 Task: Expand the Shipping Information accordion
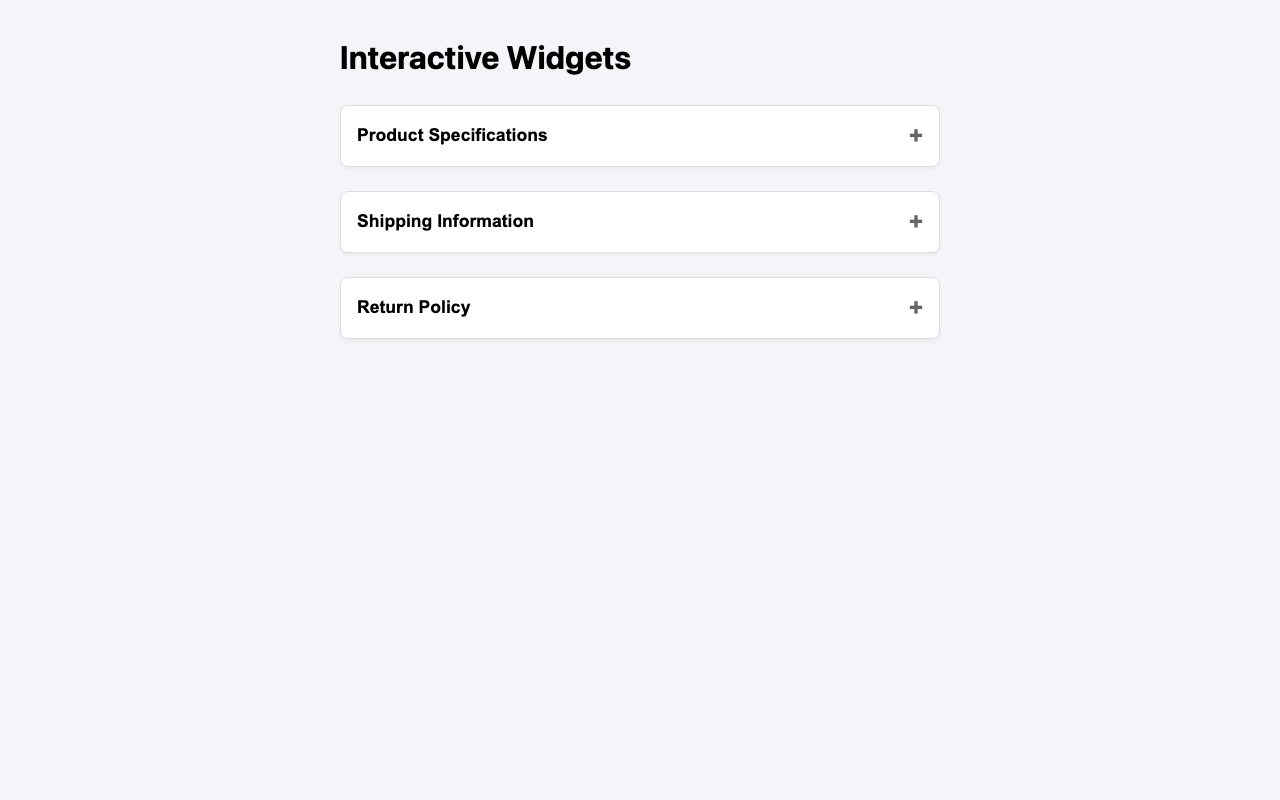(x=640, y=221)
